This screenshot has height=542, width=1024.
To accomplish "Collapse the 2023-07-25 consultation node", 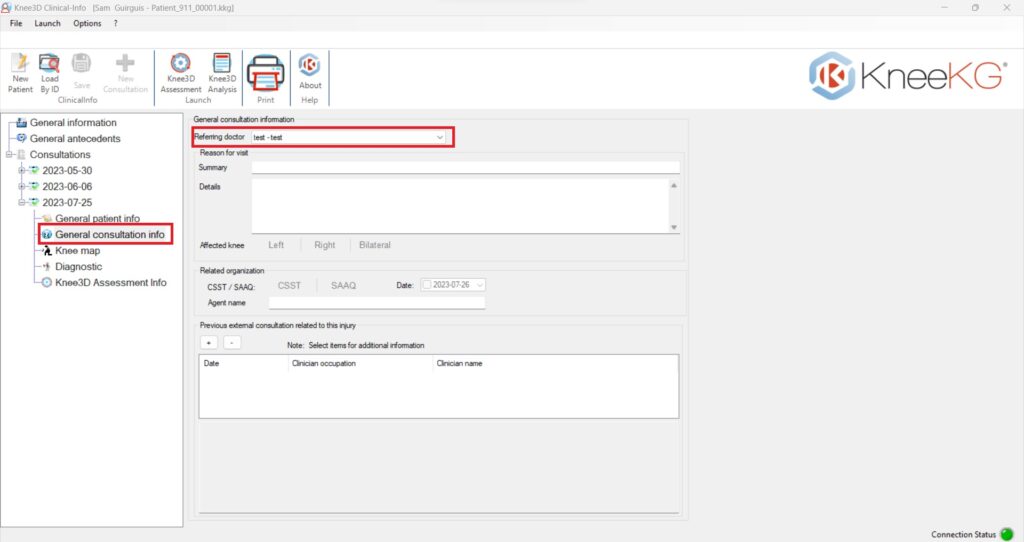I will [22, 202].
